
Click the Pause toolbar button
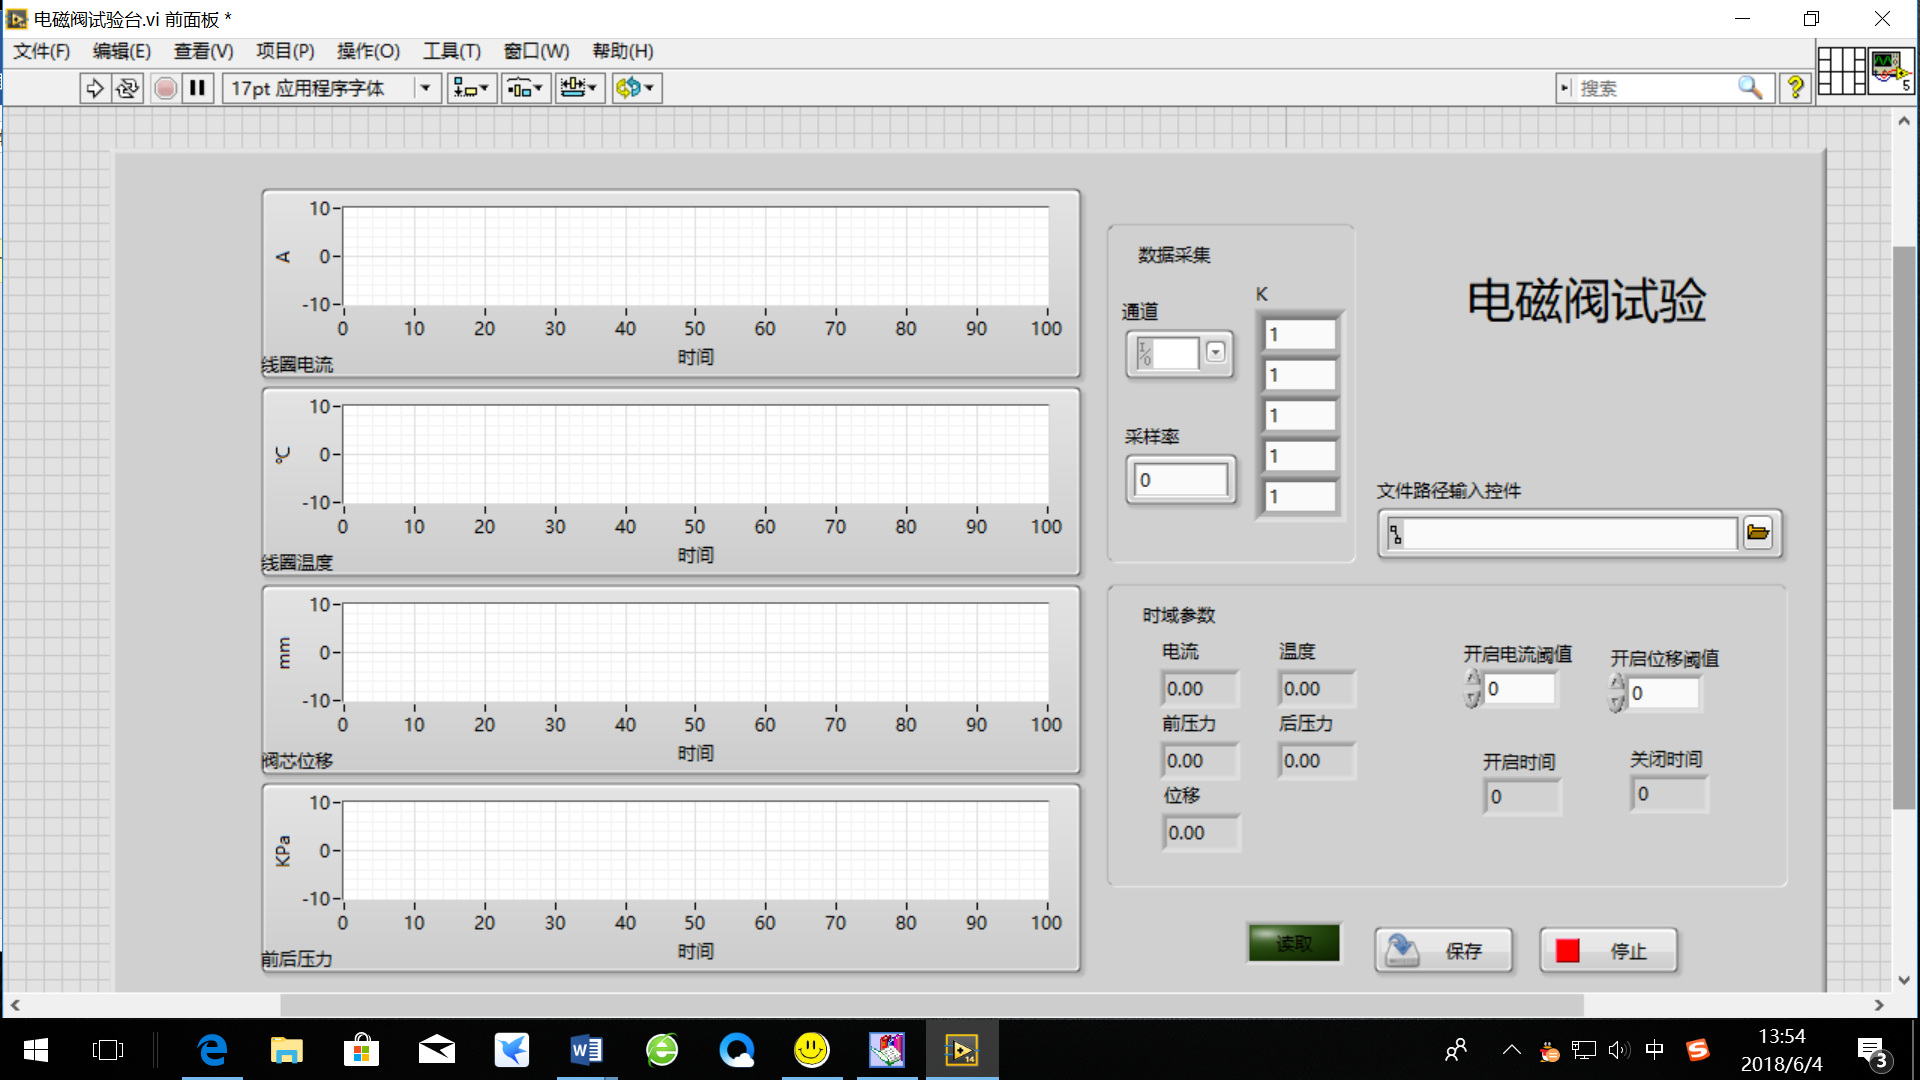198,88
